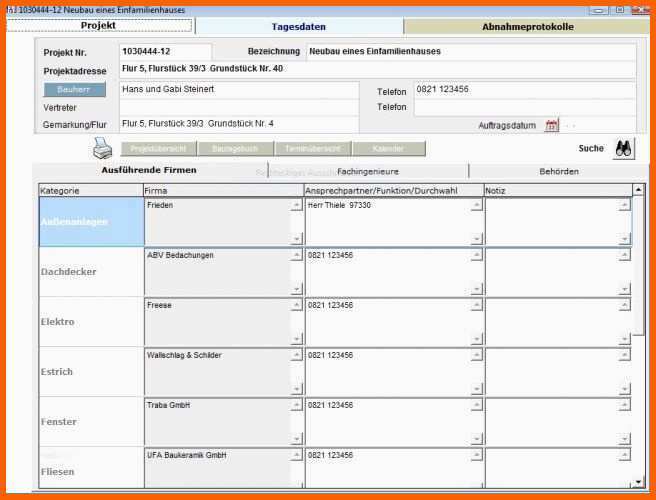Open the Auftragsdatum calendar picker
The width and height of the screenshot is (656, 500).
[x=551, y=125]
